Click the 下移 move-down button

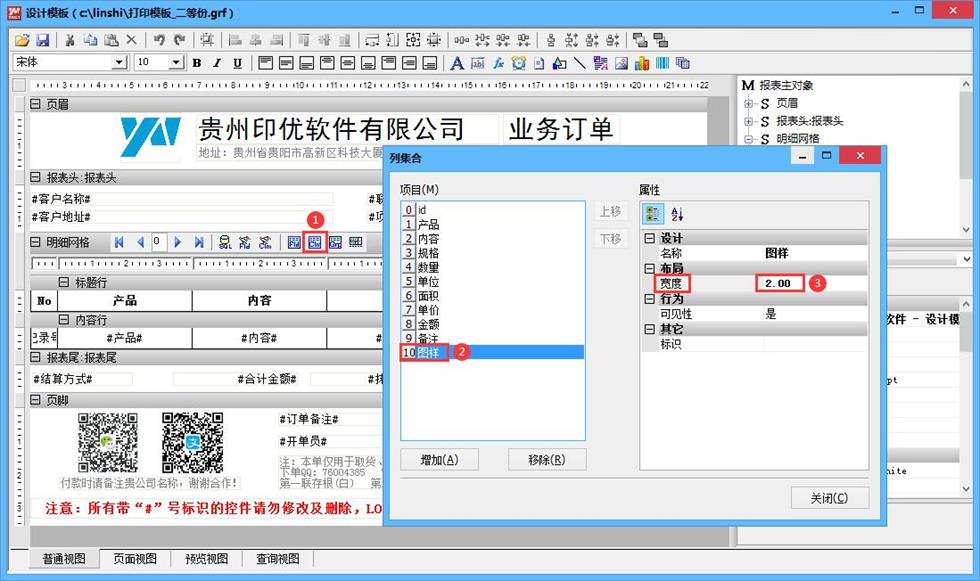click(610, 239)
